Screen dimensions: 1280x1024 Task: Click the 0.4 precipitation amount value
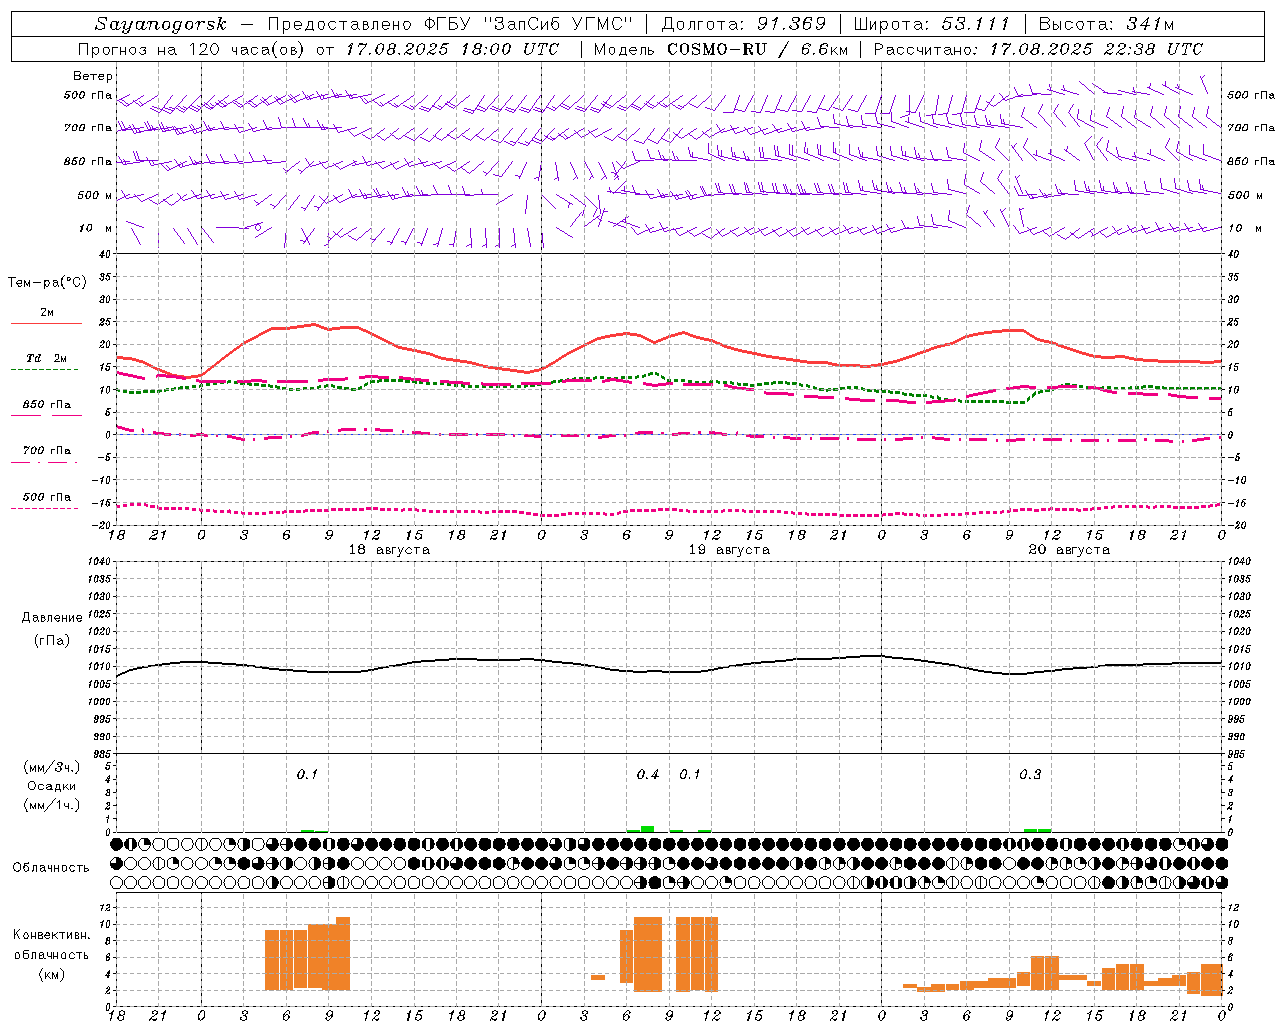pos(648,775)
